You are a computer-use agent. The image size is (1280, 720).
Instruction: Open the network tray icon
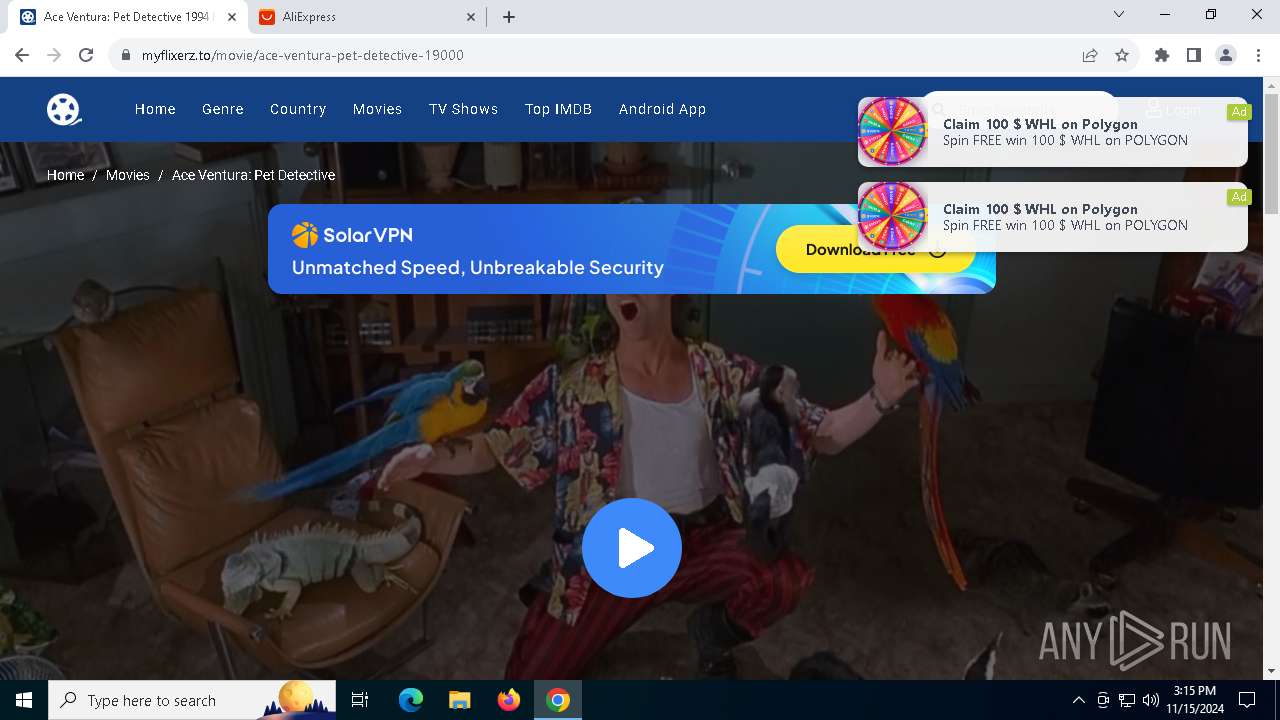pyautogui.click(x=1127, y=700)
